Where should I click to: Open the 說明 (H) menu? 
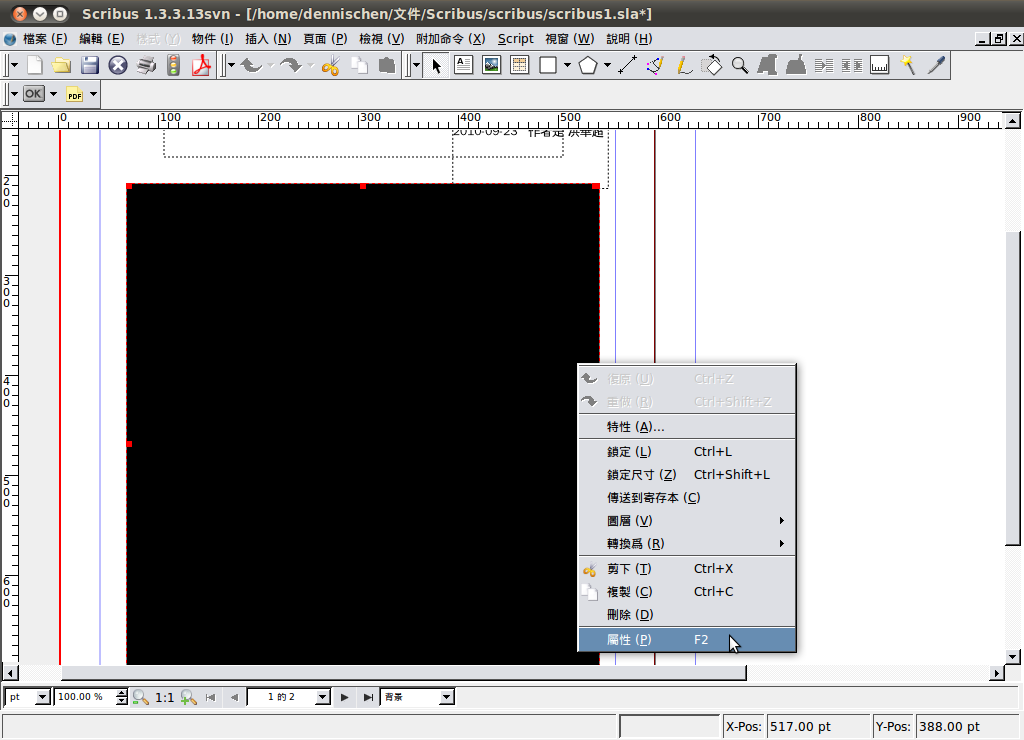tap(629, 39)
